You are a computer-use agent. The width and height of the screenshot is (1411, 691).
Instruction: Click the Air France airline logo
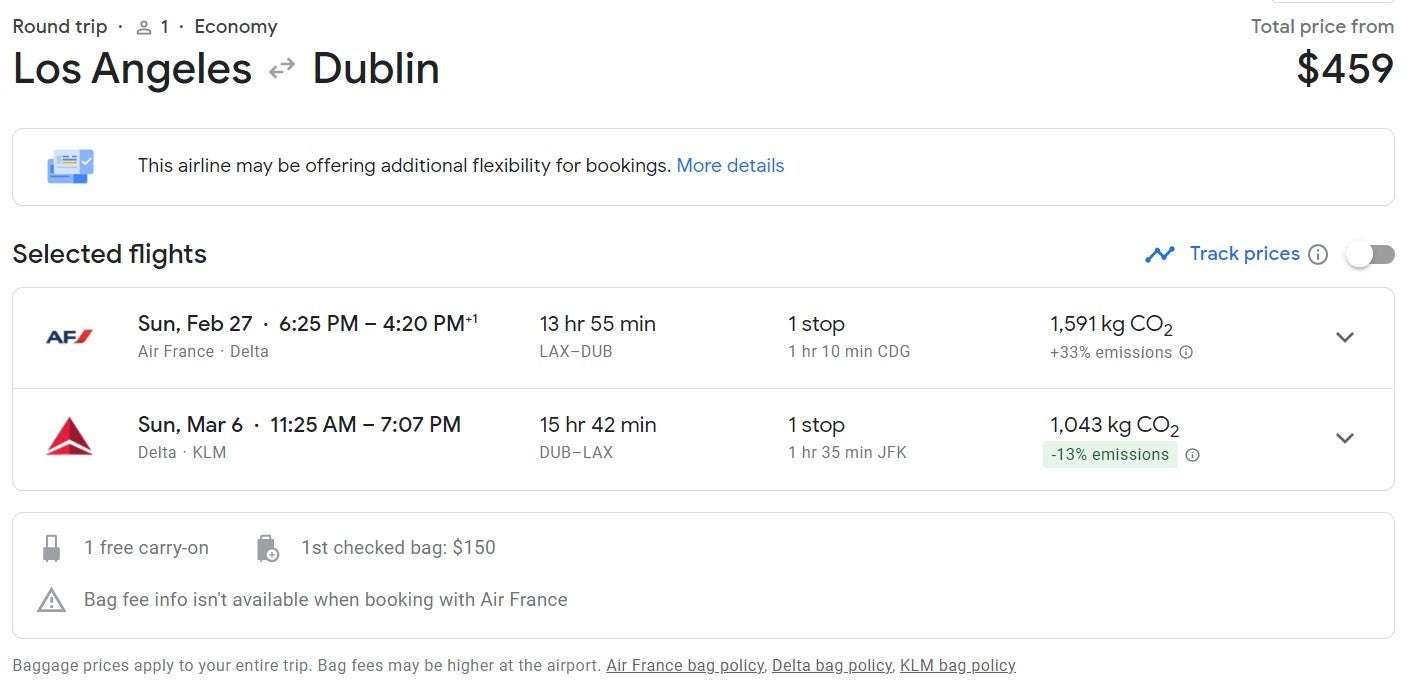pos(69,337)
